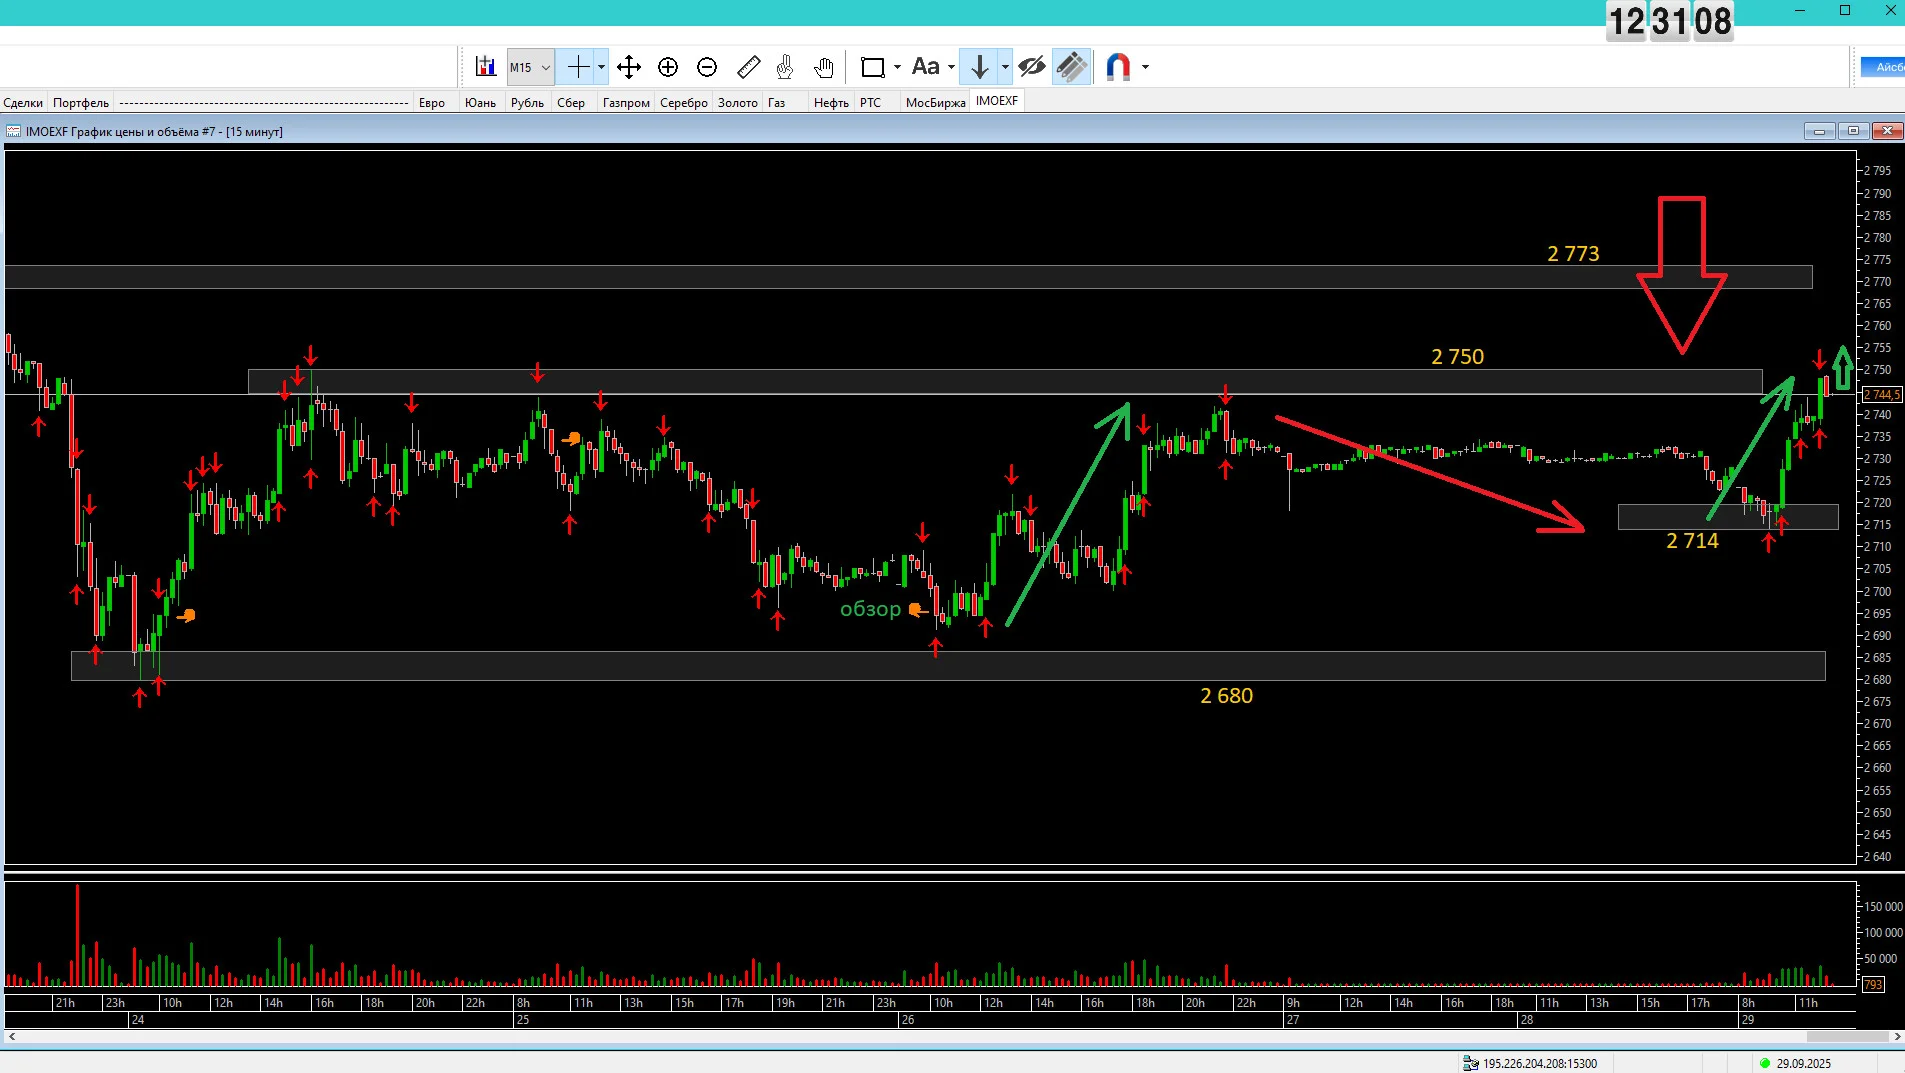
Task: Toggle the hide drawings eye icon
Action: click(x=1032, y=67)
